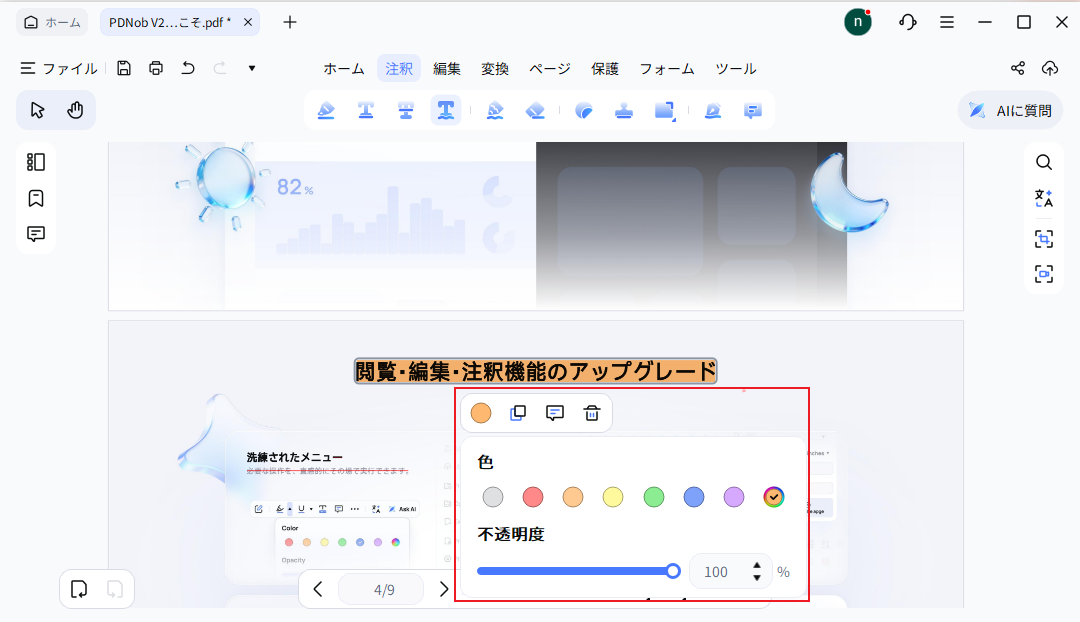Select the Highlight tool in the annotation toolbar
Screen dimensions: 1080x622
[326, 110]
